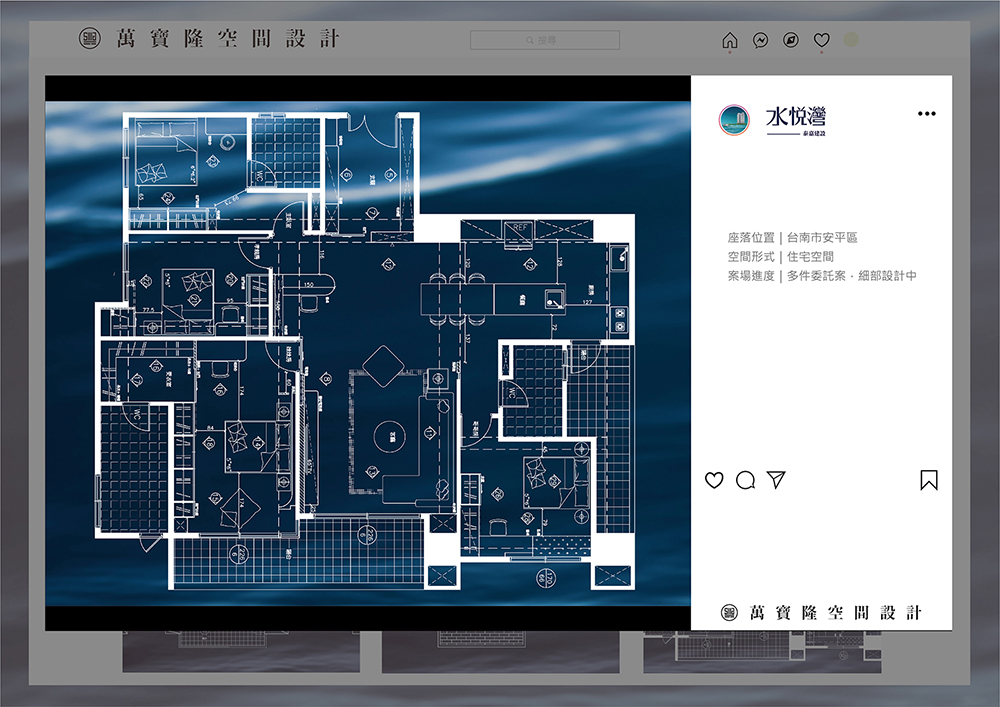
Task: Open the three-dot post options menu
Action: click(x=927, y=114)
